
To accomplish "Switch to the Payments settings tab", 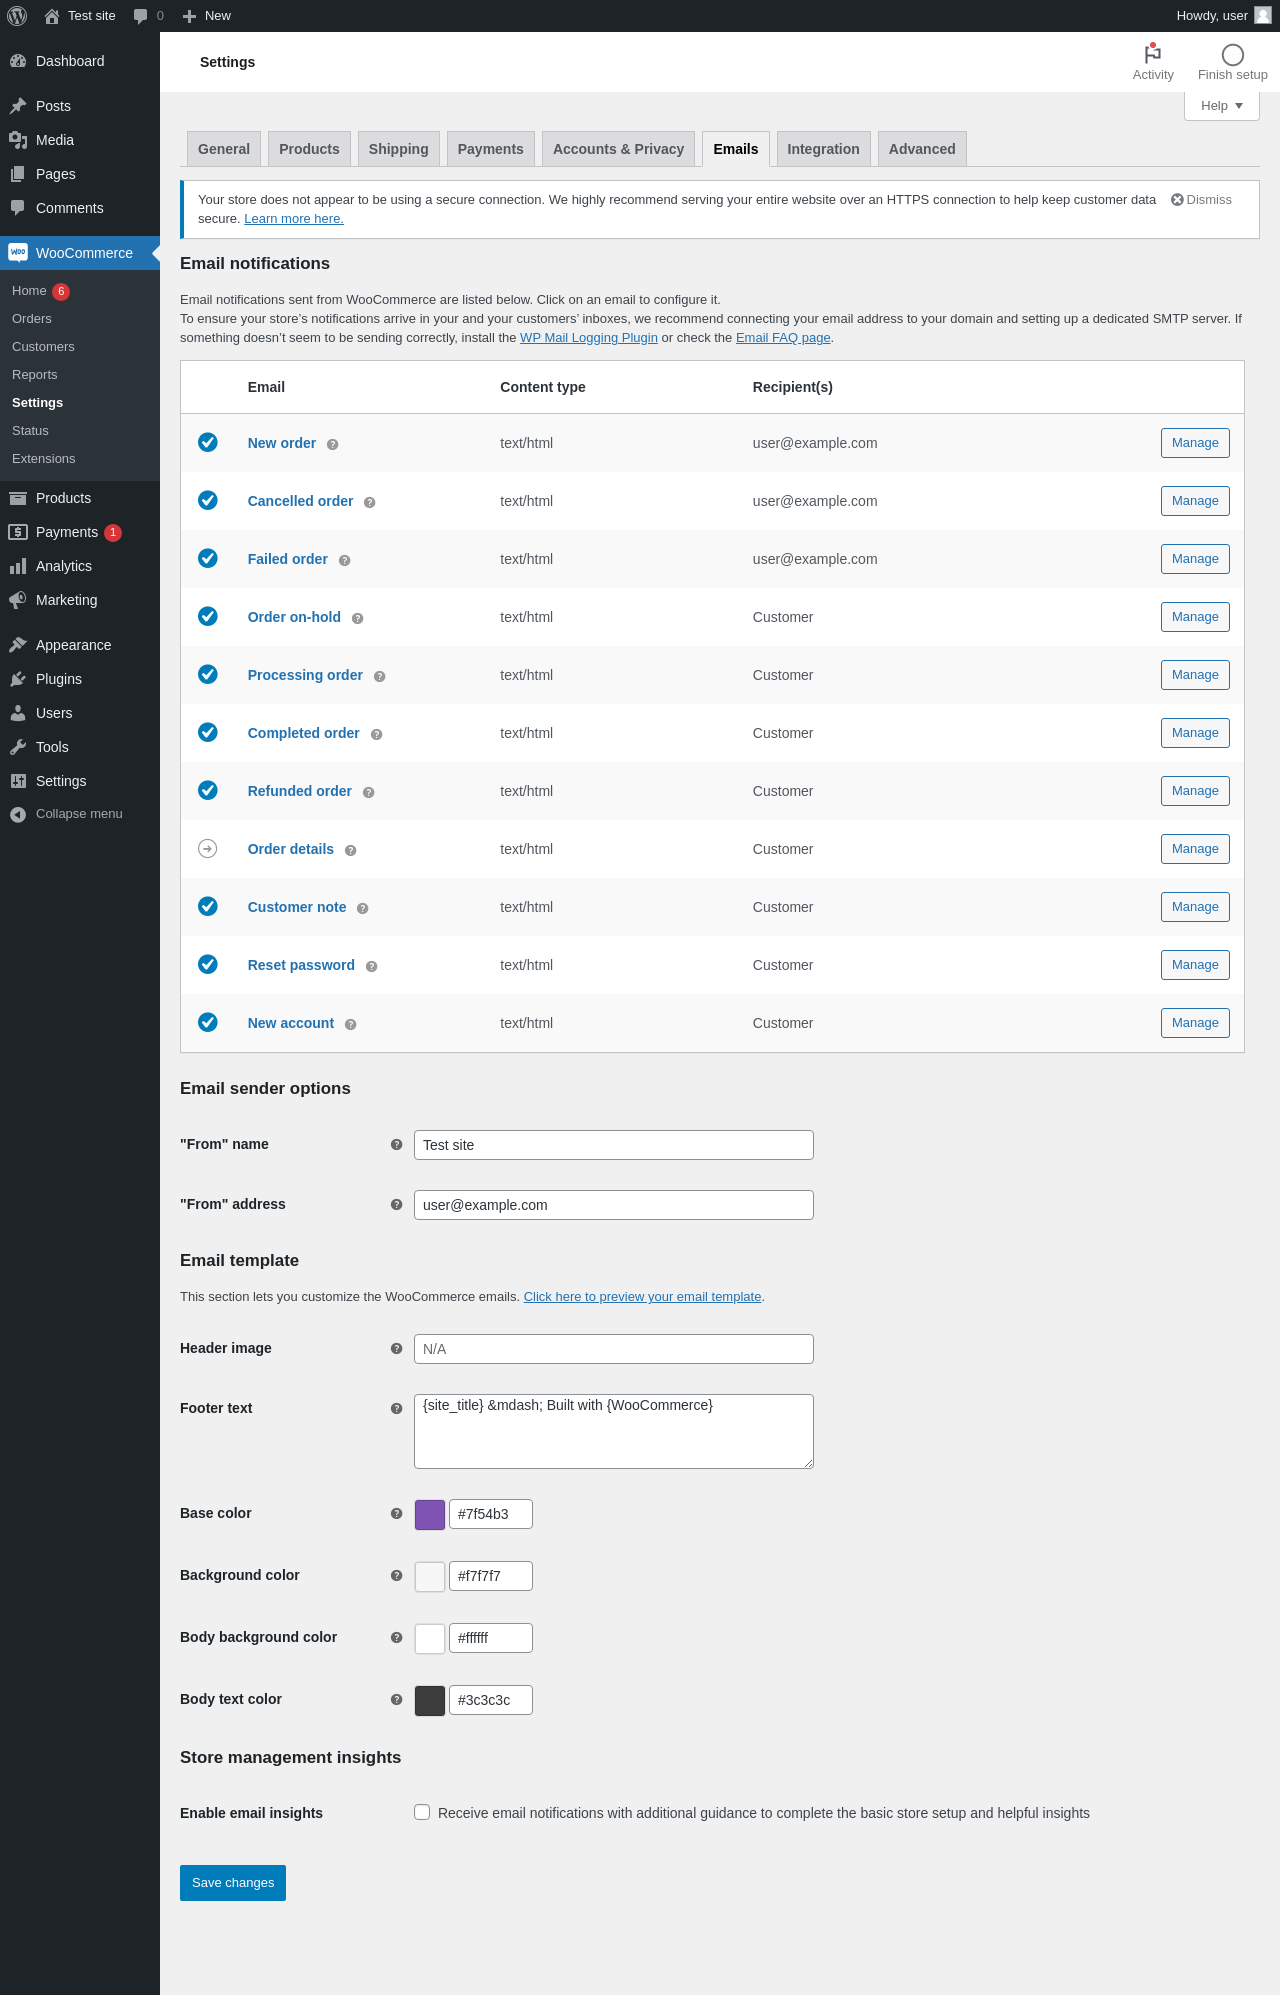I will point(490,149).
